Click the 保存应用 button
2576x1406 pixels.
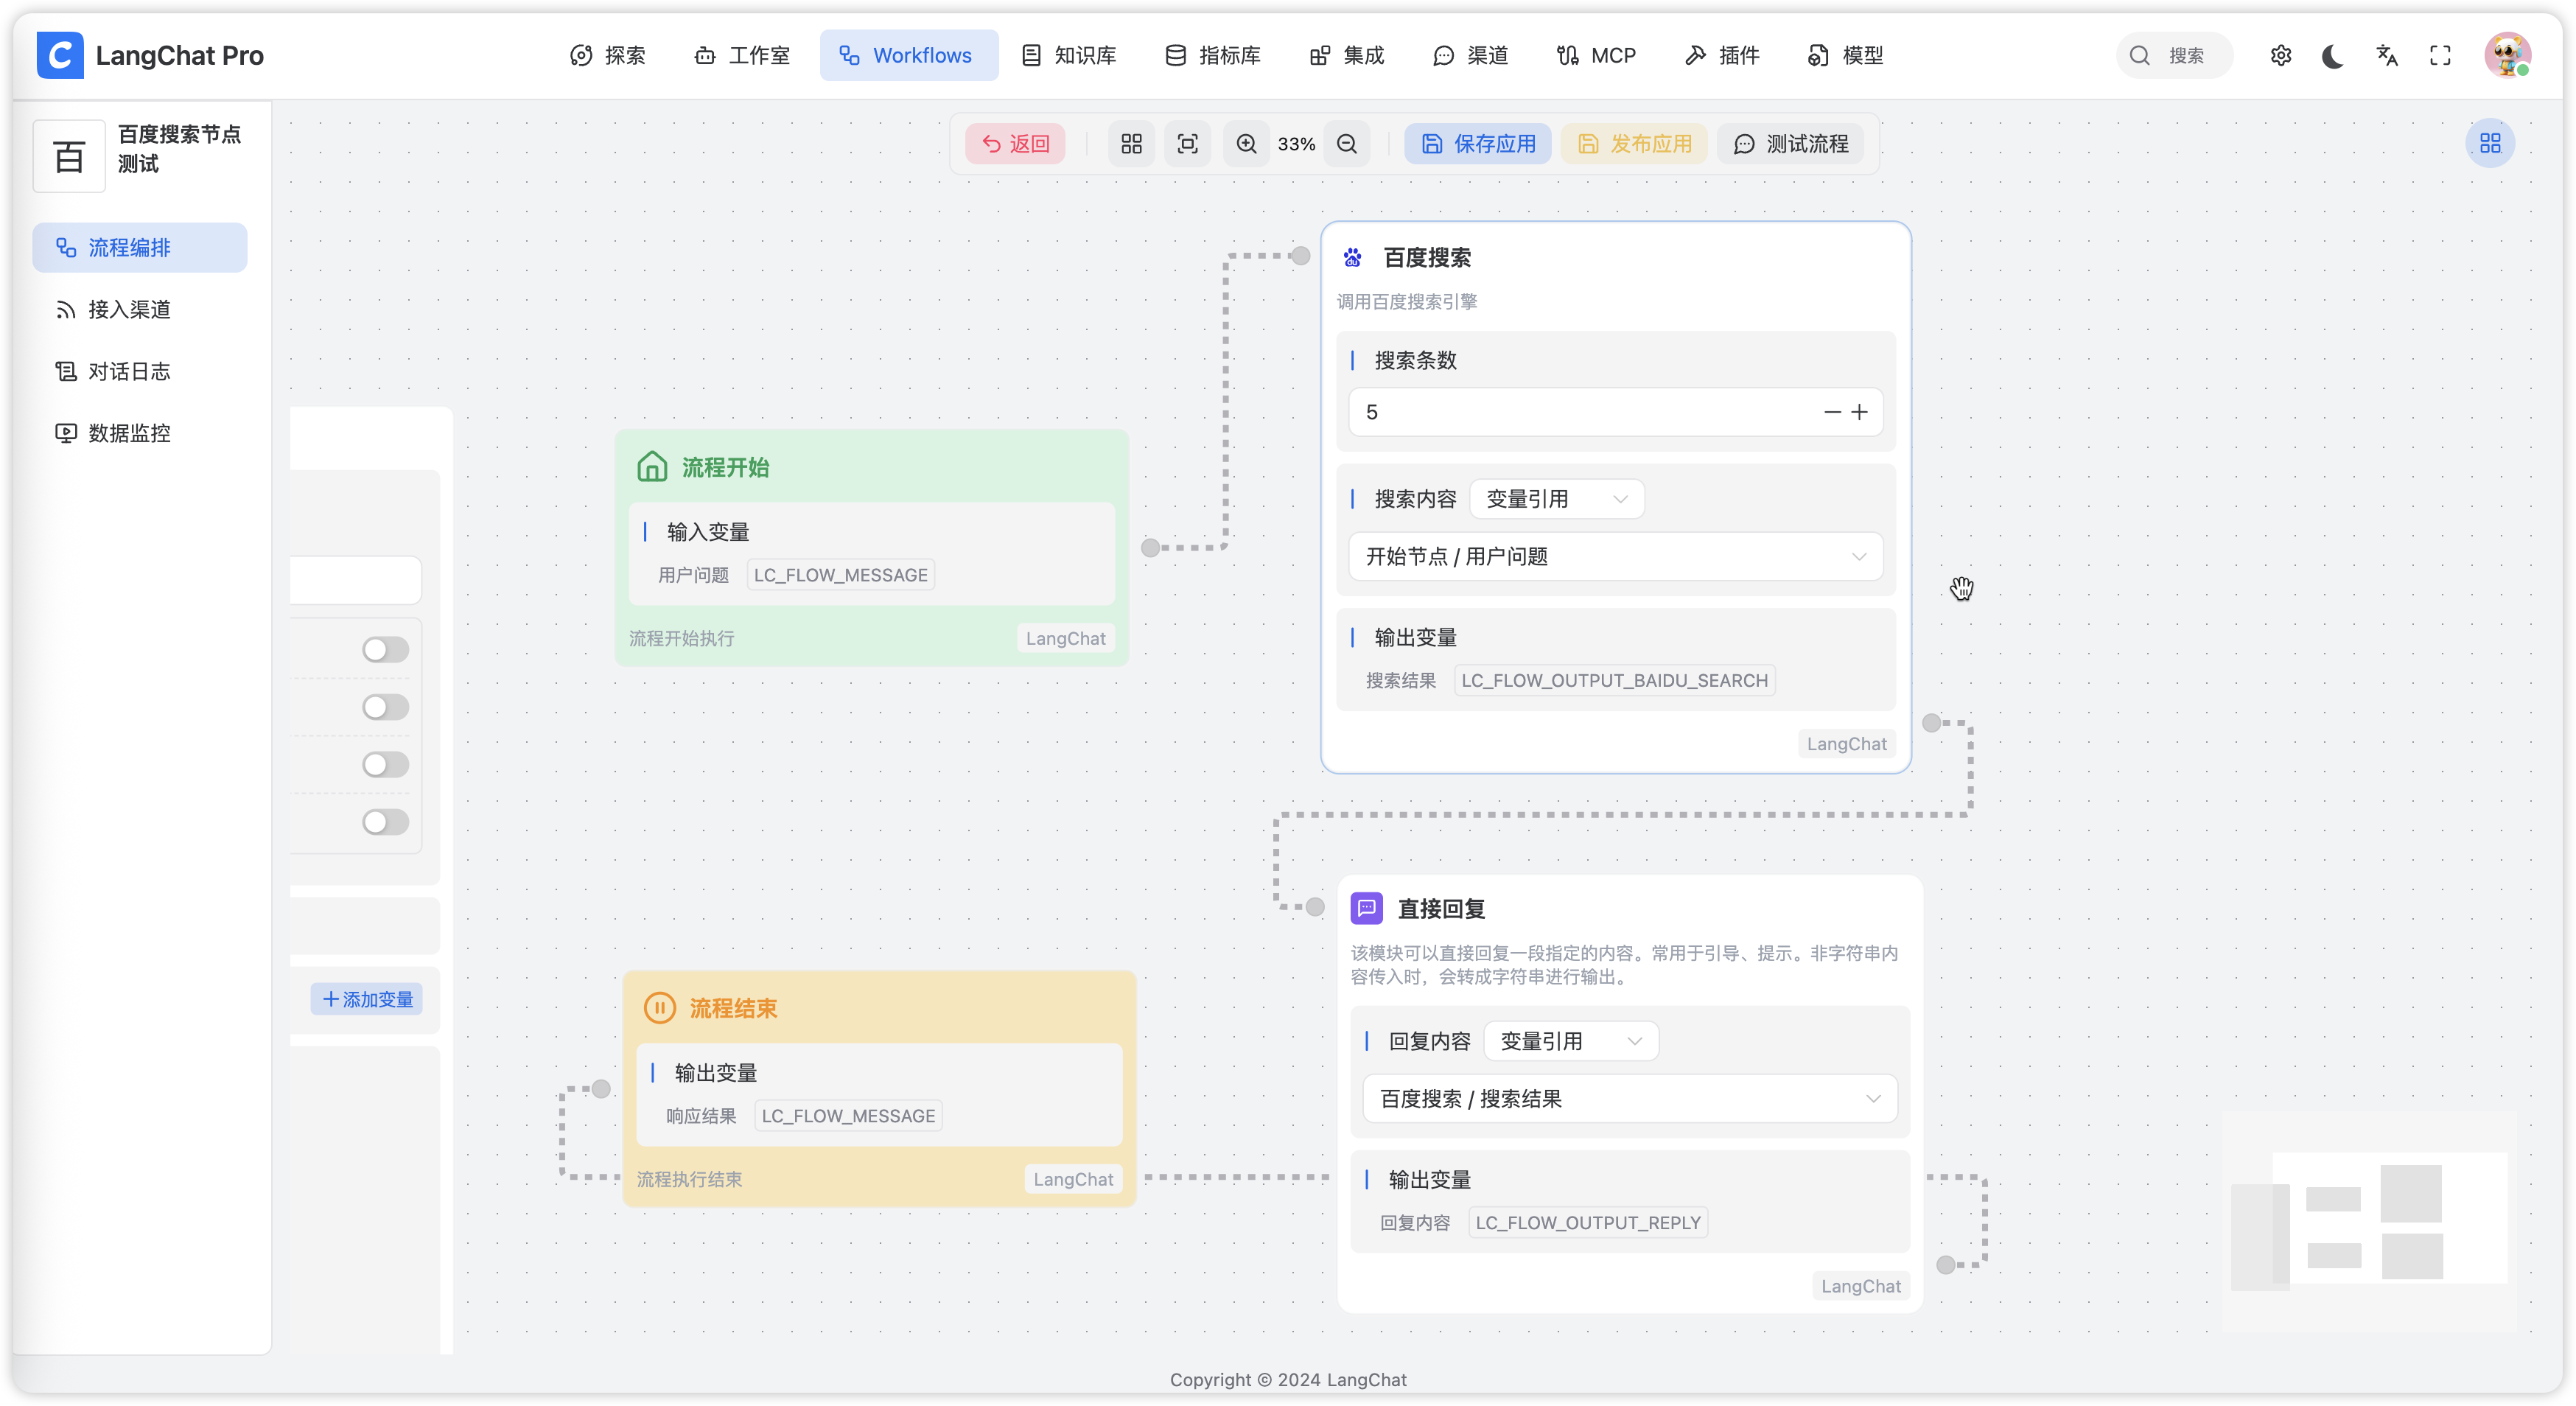click(x=1478, y=144)
